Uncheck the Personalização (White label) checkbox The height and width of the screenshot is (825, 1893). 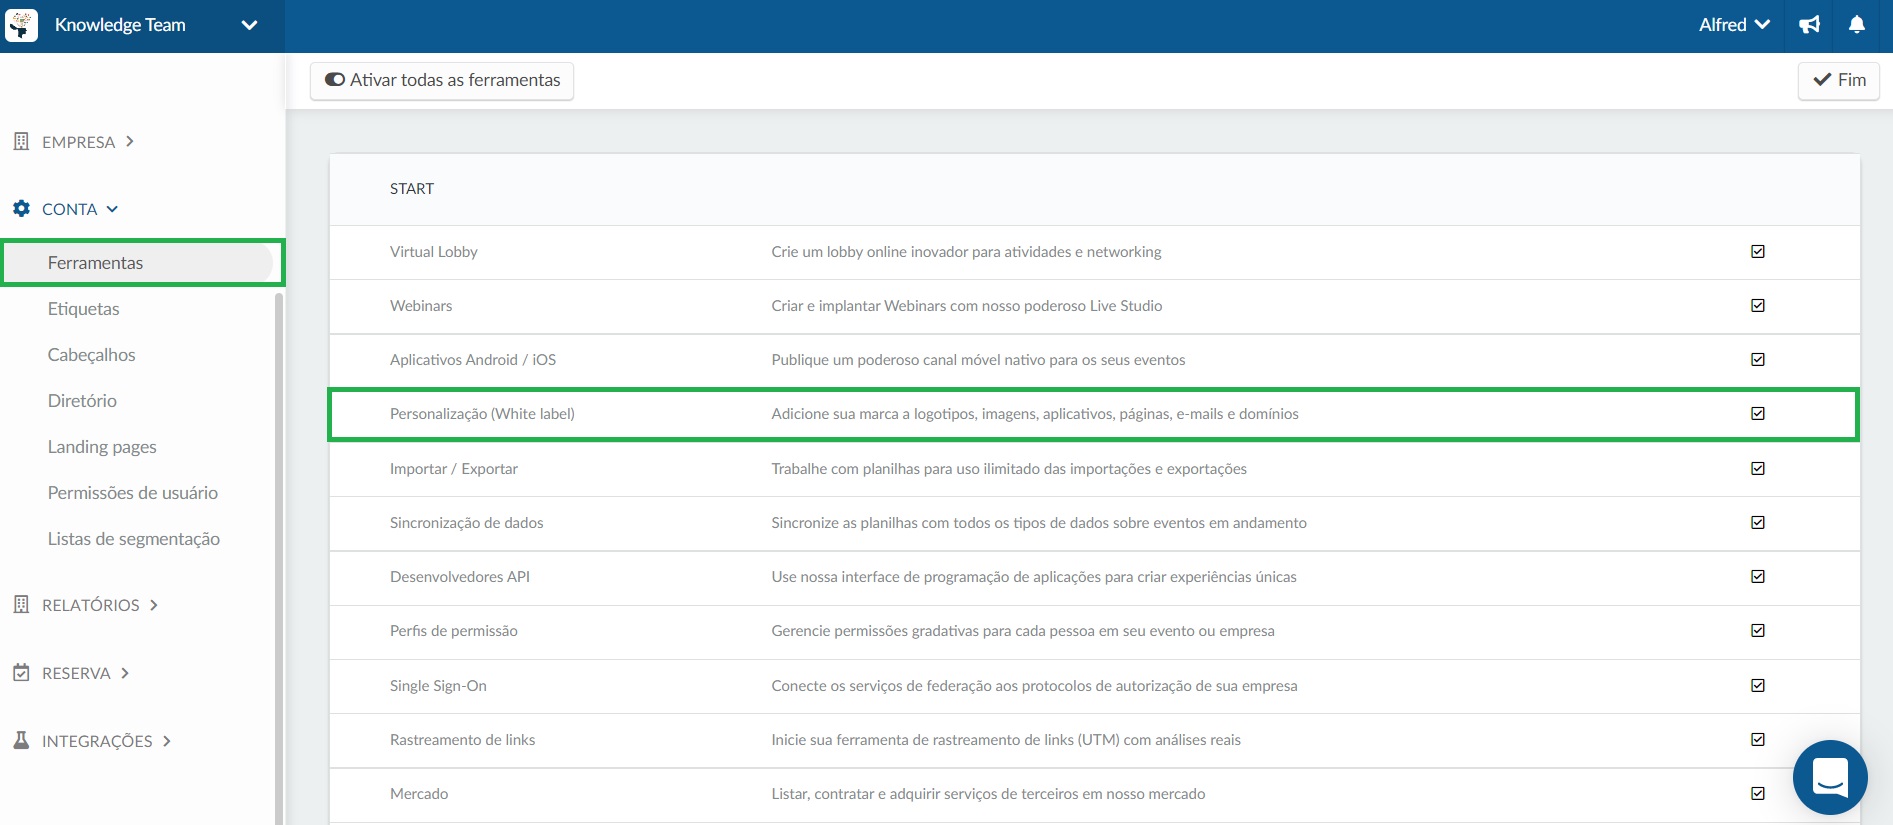[x=1758, y=414]
